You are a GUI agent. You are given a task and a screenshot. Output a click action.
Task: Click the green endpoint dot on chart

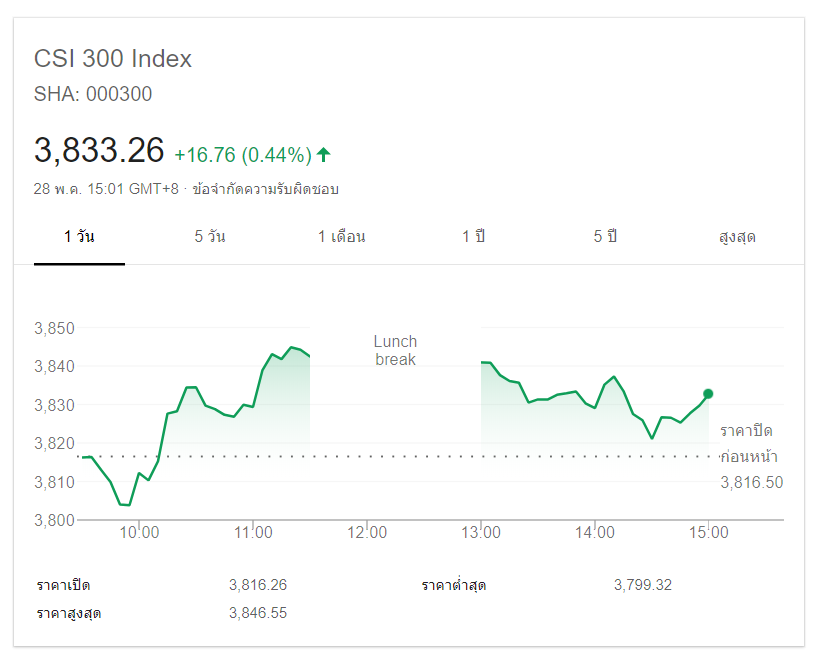pos(708,394)
